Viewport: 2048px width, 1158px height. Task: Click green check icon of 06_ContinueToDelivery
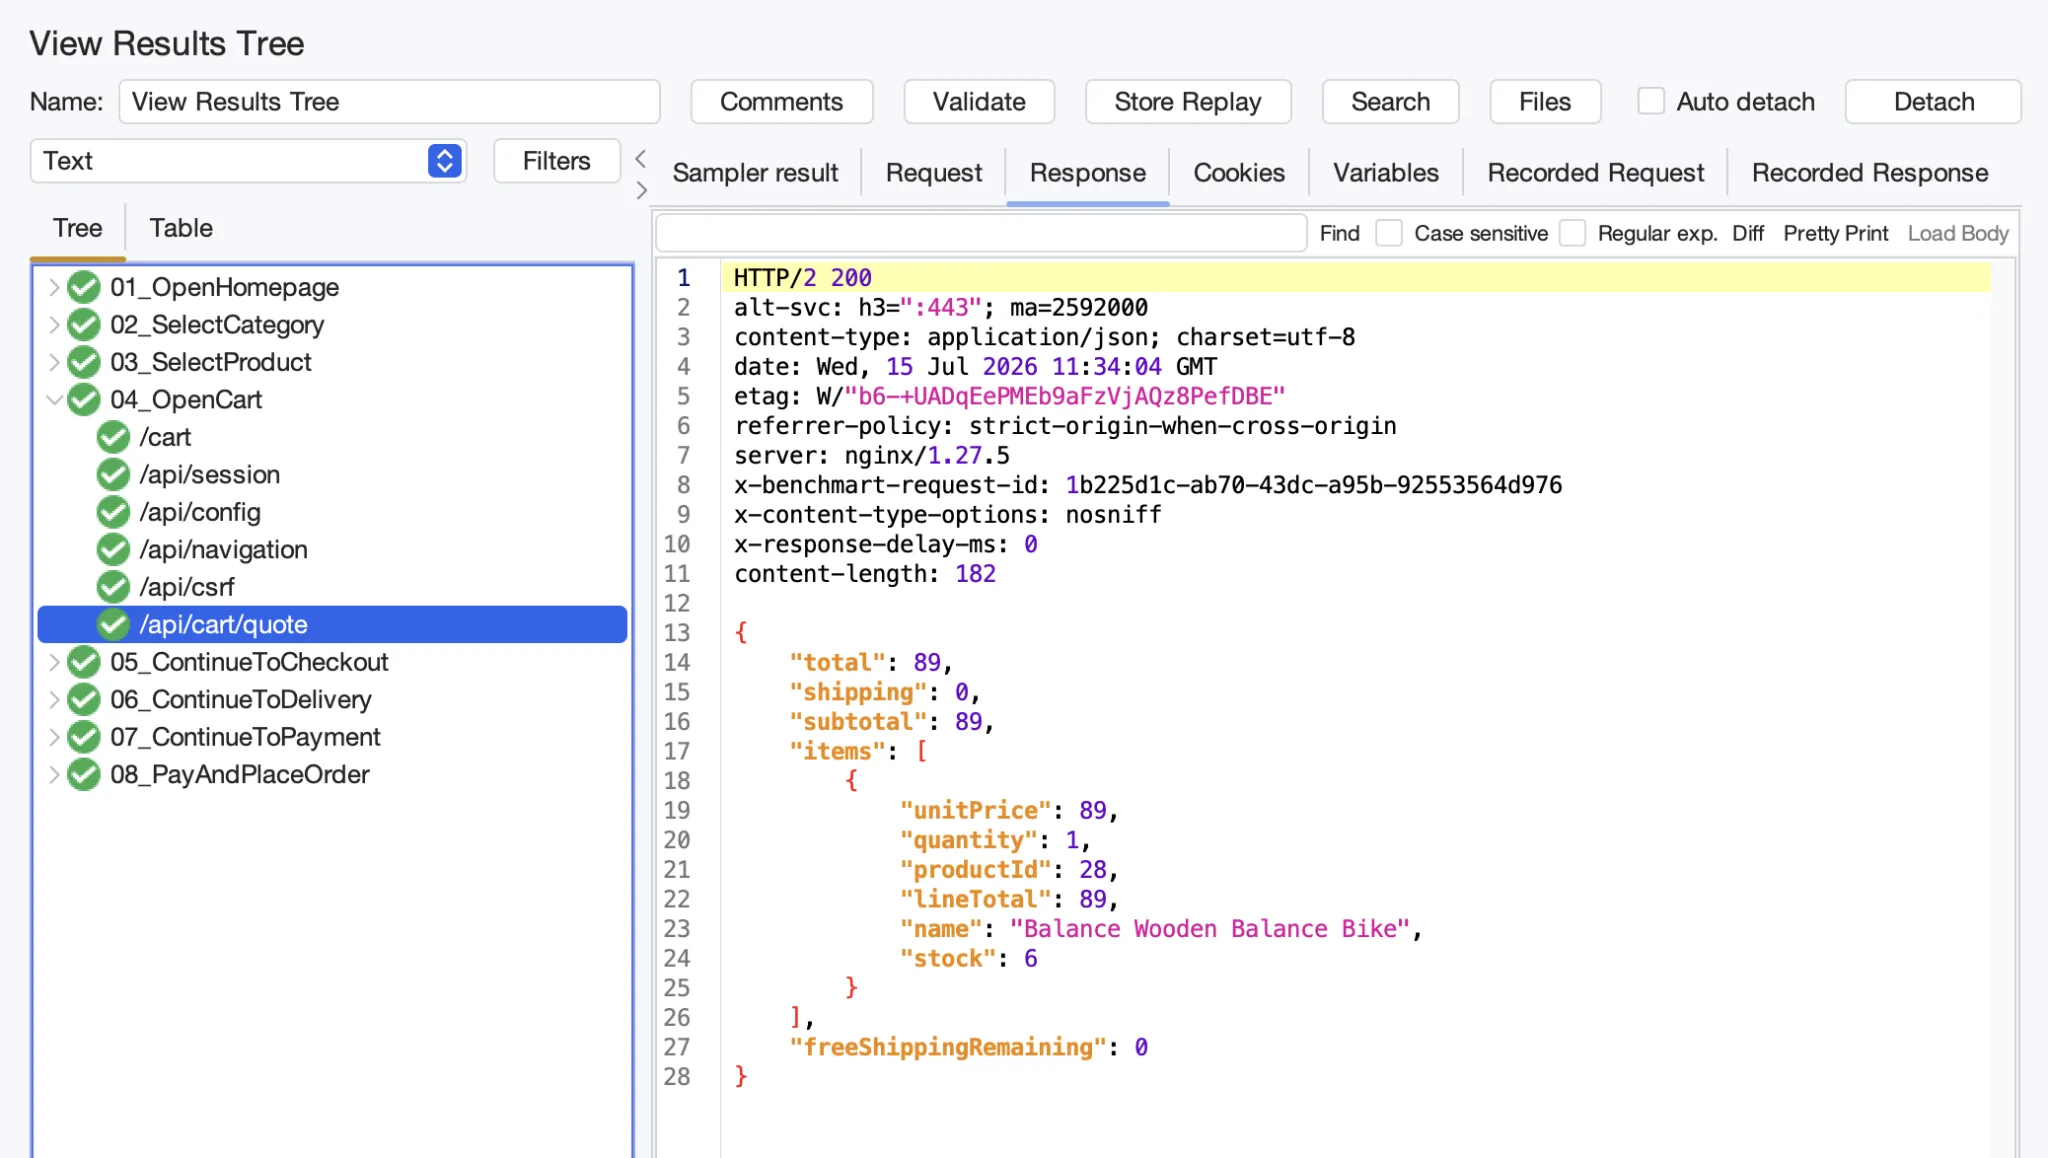pyautogui.click(x=84, y=700)
